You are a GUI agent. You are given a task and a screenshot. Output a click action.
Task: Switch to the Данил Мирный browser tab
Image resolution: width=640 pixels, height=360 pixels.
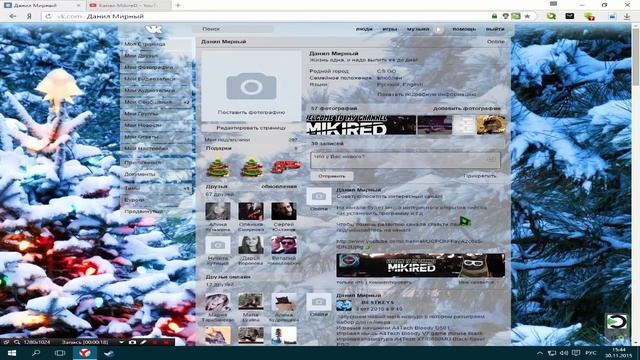(42, 5)
